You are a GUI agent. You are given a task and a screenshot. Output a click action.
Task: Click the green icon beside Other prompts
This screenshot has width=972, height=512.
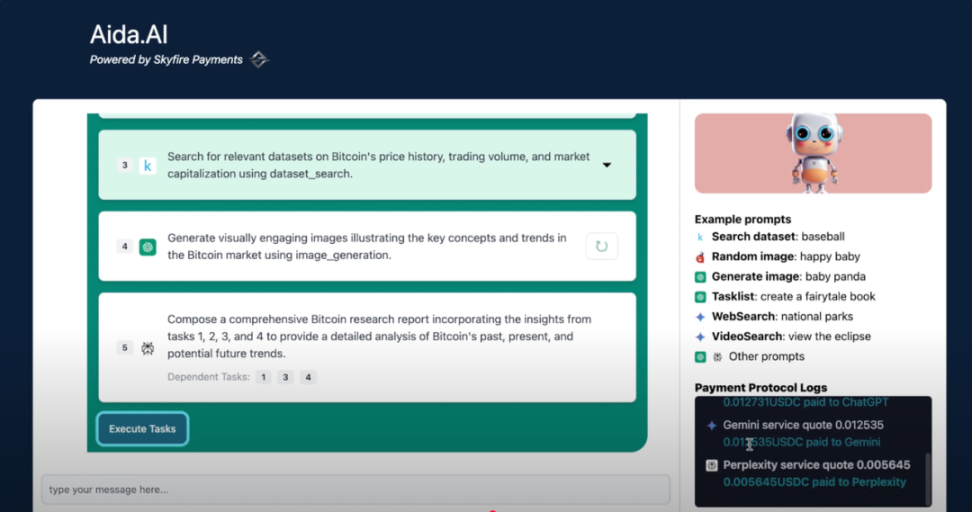click(x=700, y=357)
